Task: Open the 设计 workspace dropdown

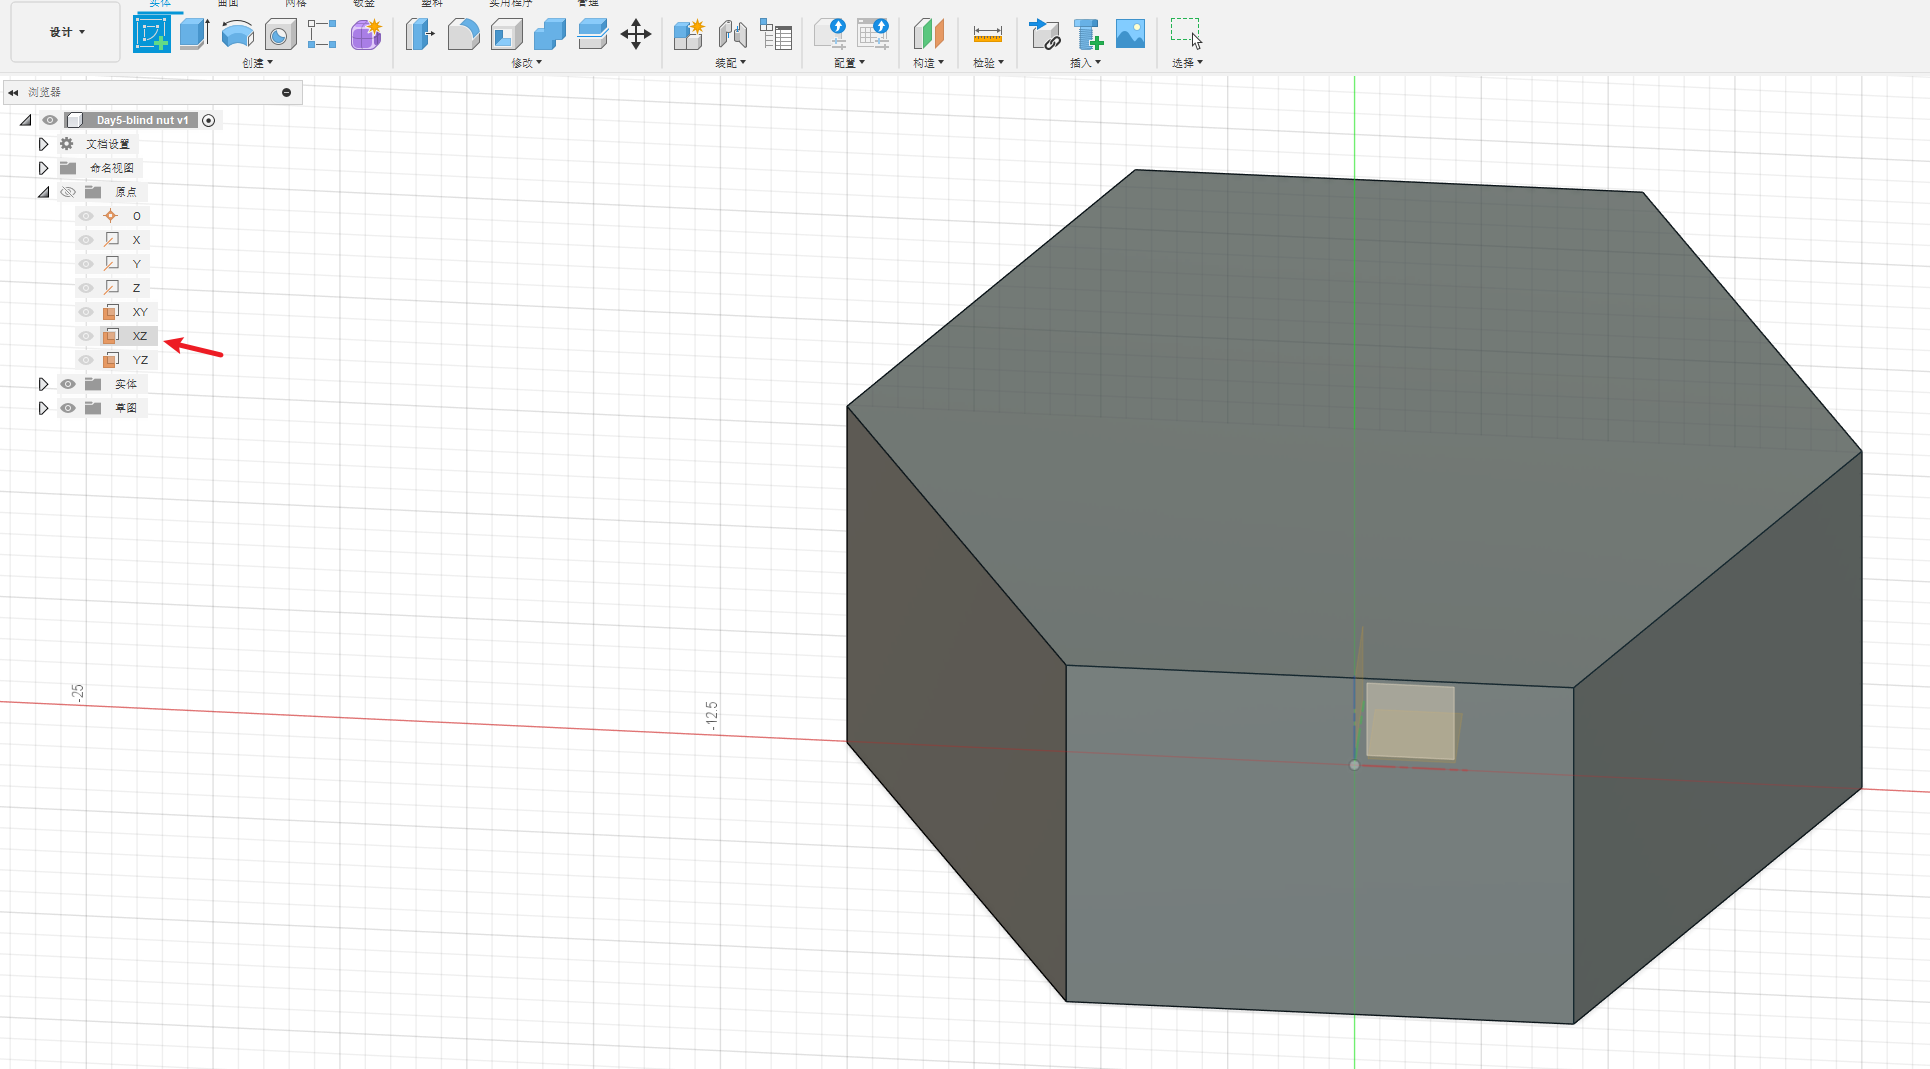Action: (66, 32)
